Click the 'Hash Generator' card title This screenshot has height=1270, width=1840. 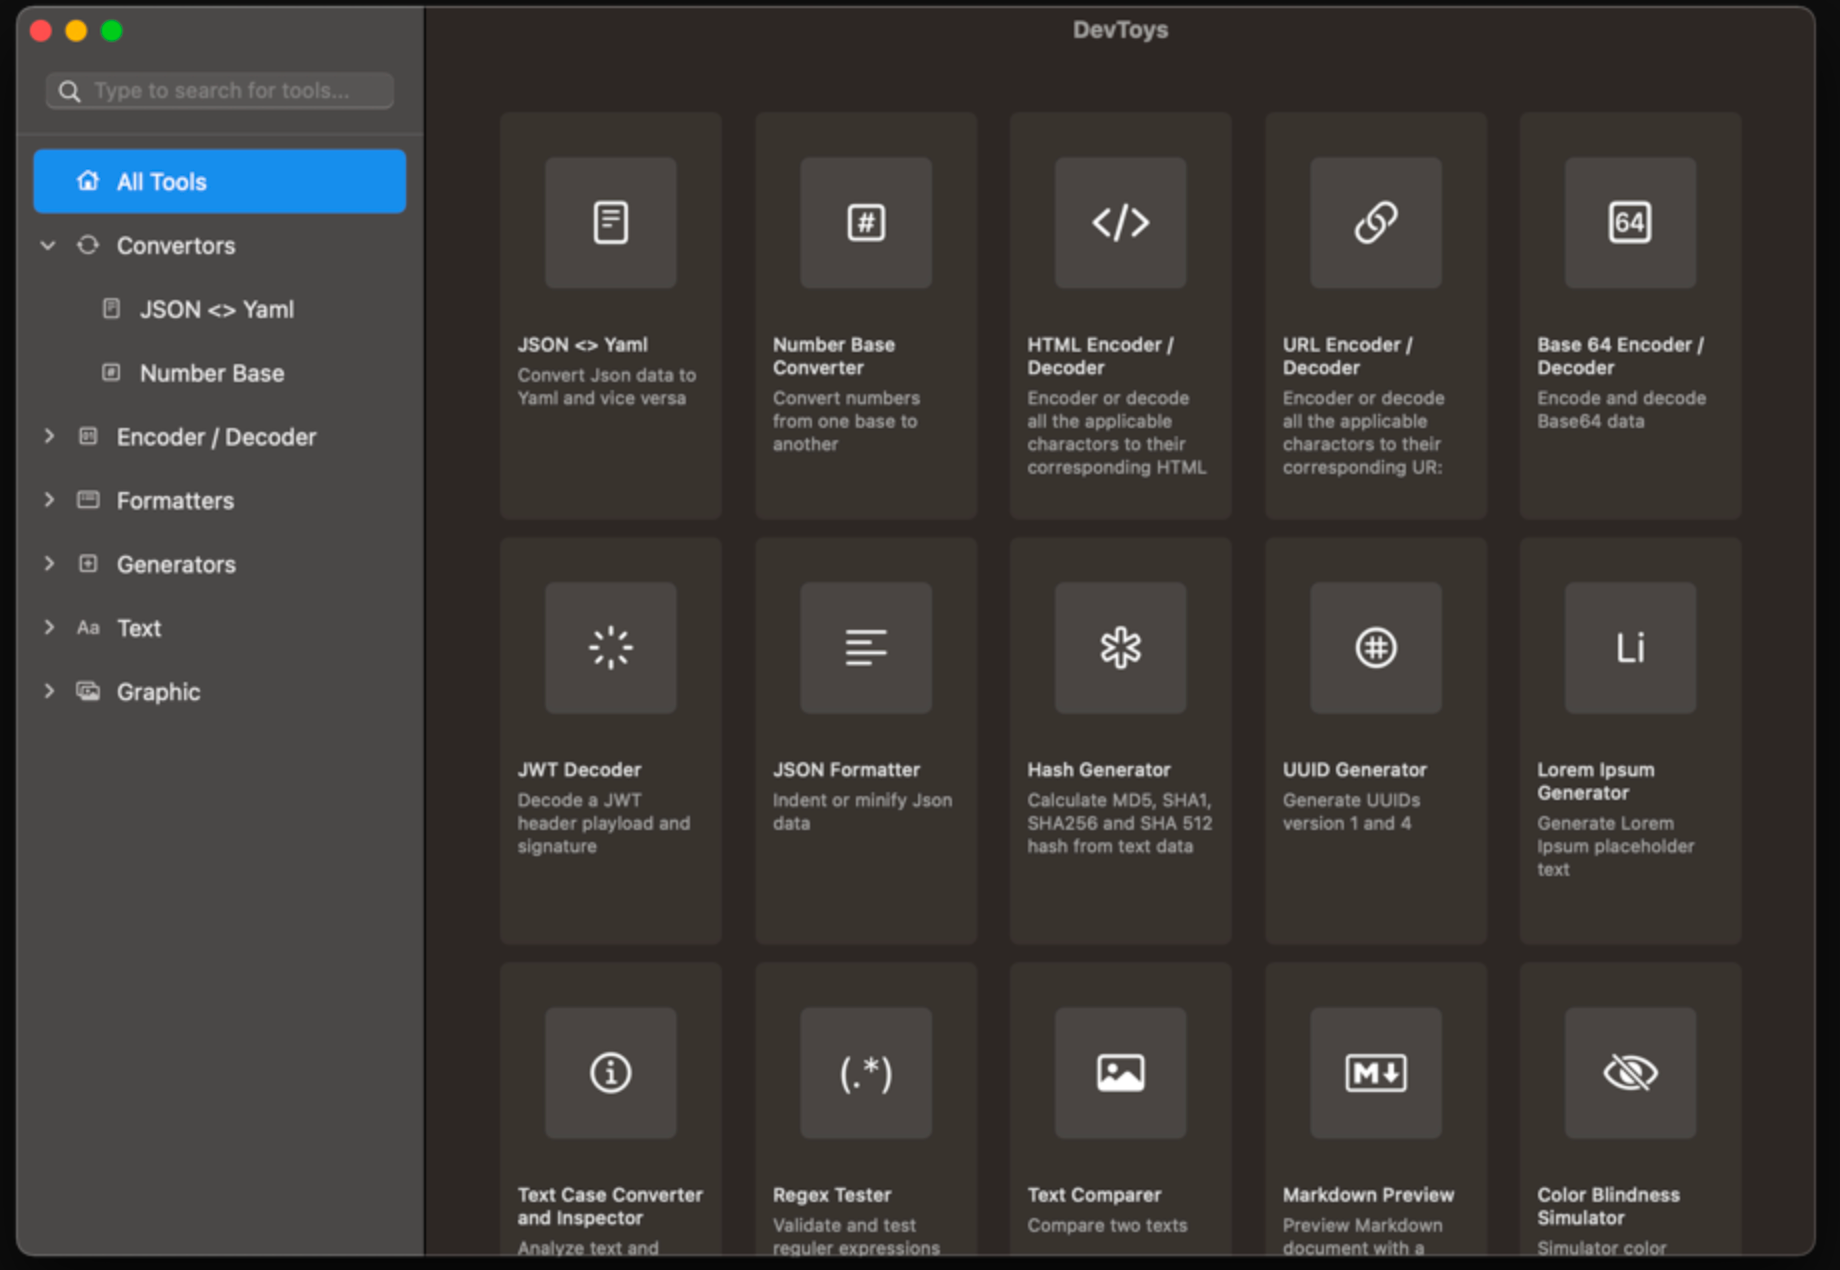[1099, 770]
